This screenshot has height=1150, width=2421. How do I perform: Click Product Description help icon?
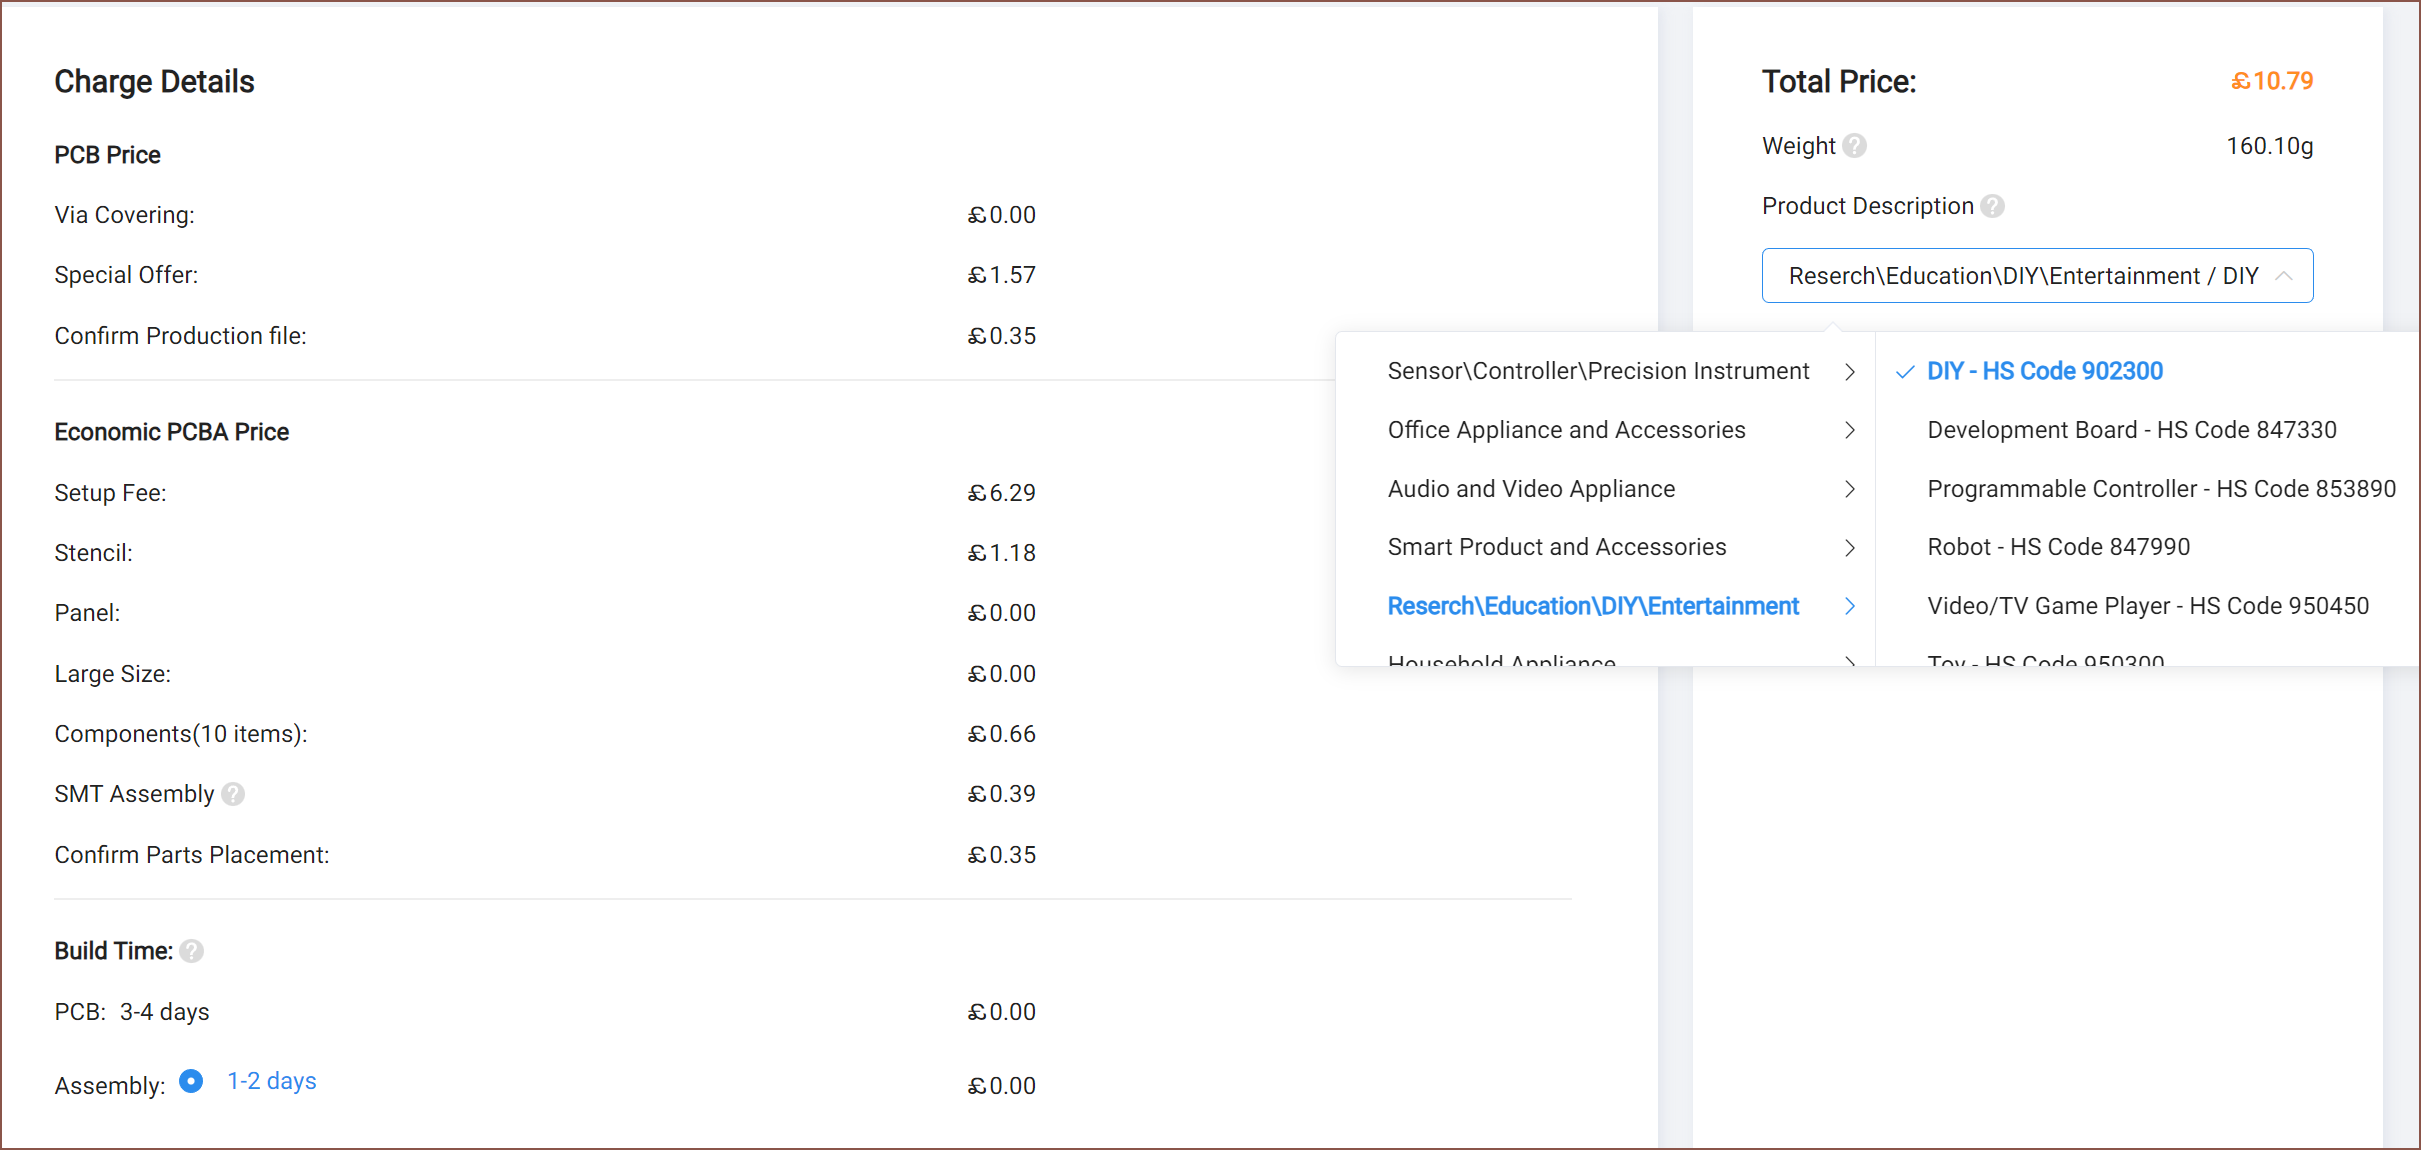coord(1992,206)
